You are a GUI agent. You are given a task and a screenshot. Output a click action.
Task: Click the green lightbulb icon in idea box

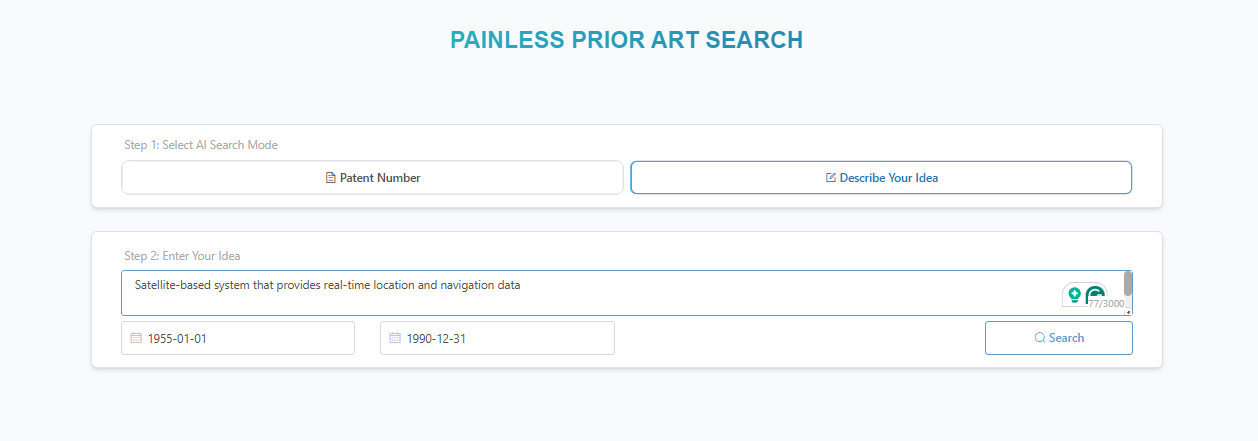click(x=1074, y=295)
